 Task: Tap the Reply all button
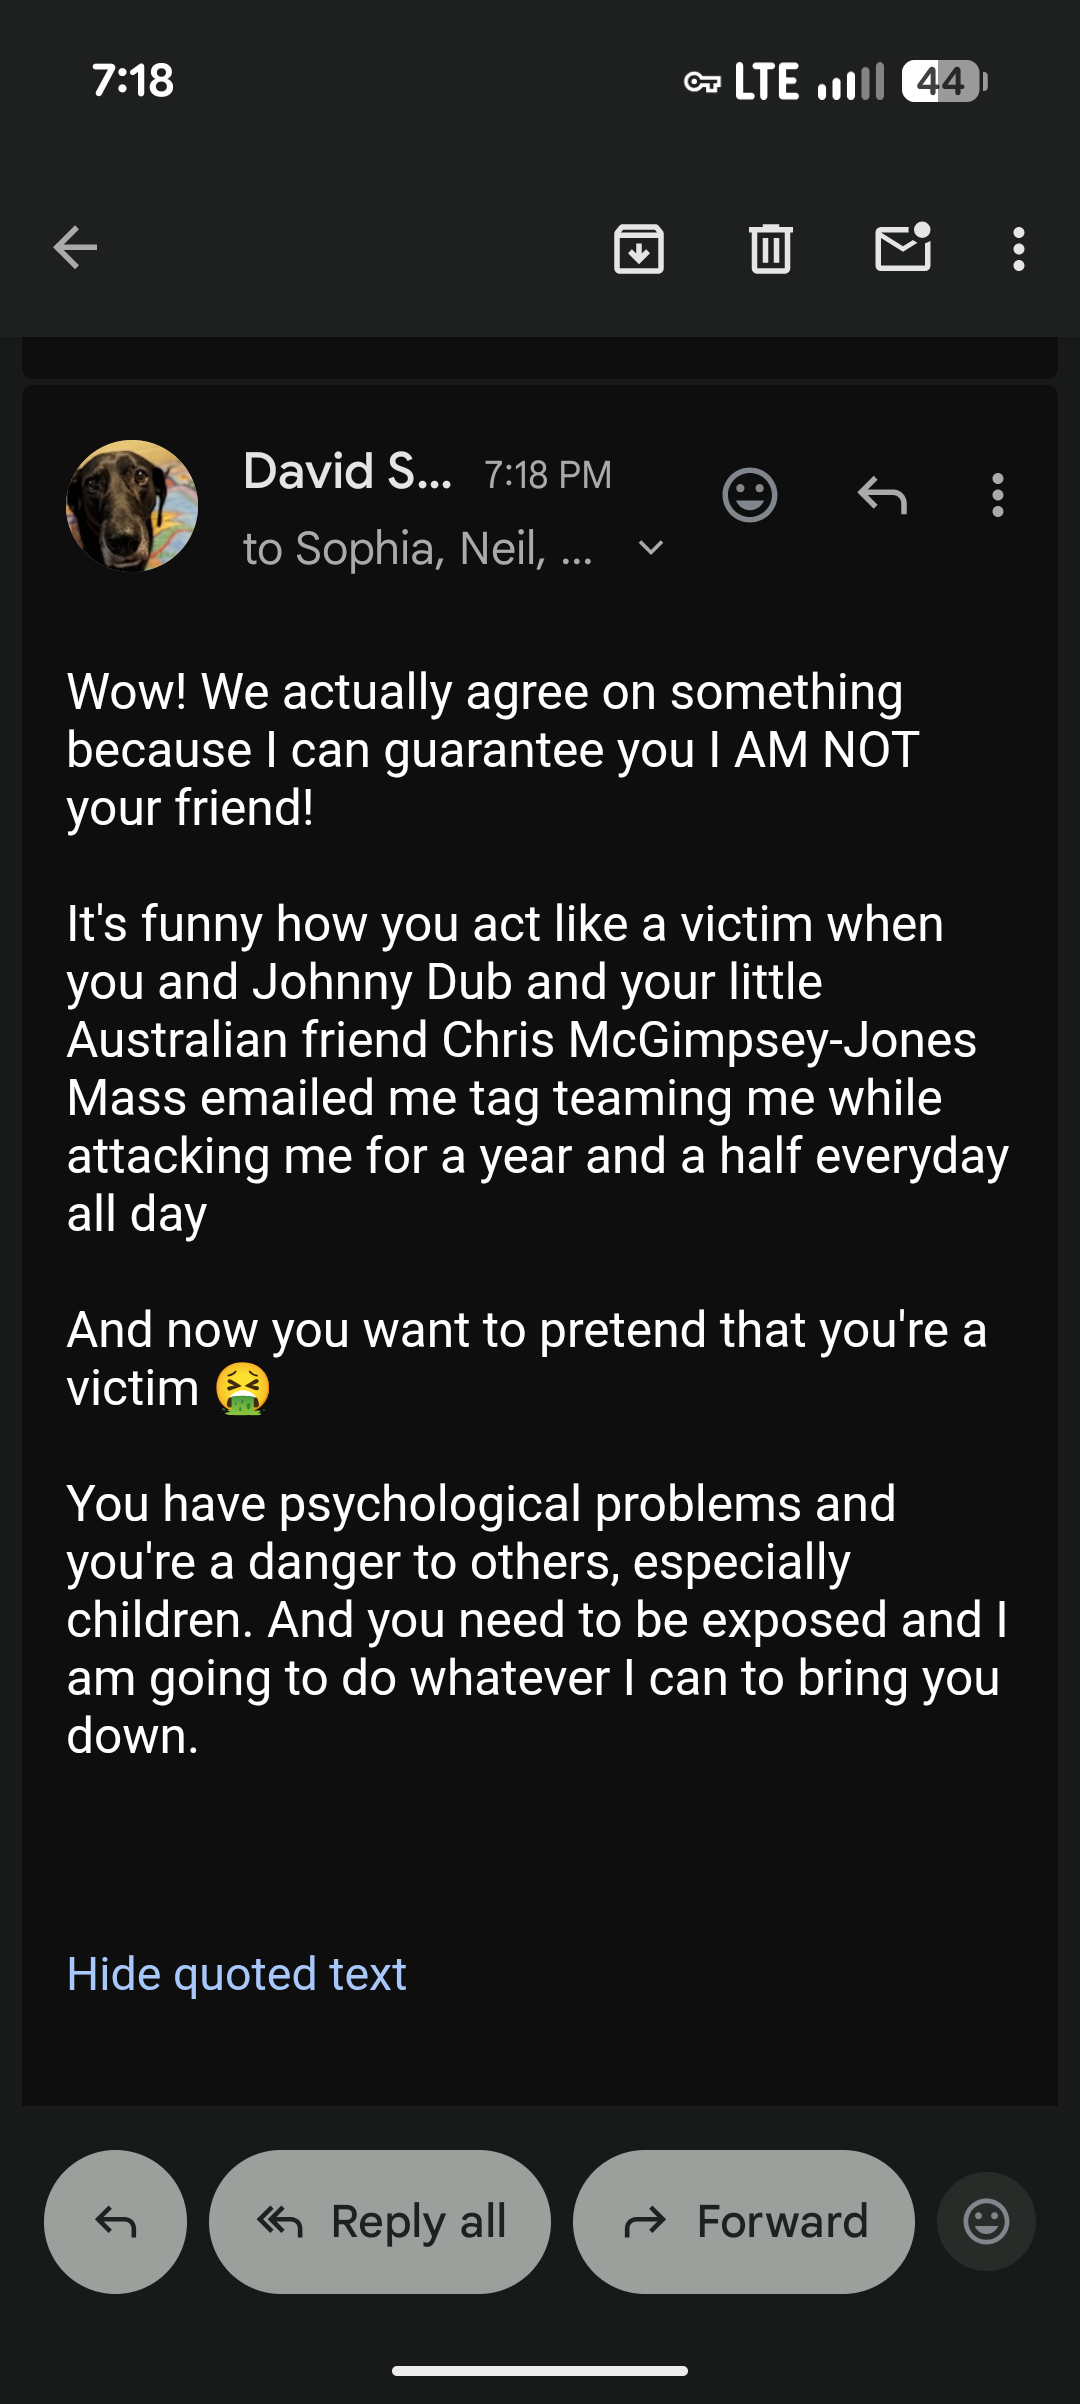point(379,2221)
